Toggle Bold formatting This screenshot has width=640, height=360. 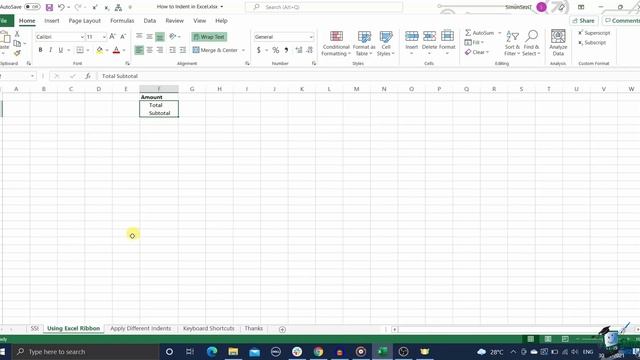40,50
